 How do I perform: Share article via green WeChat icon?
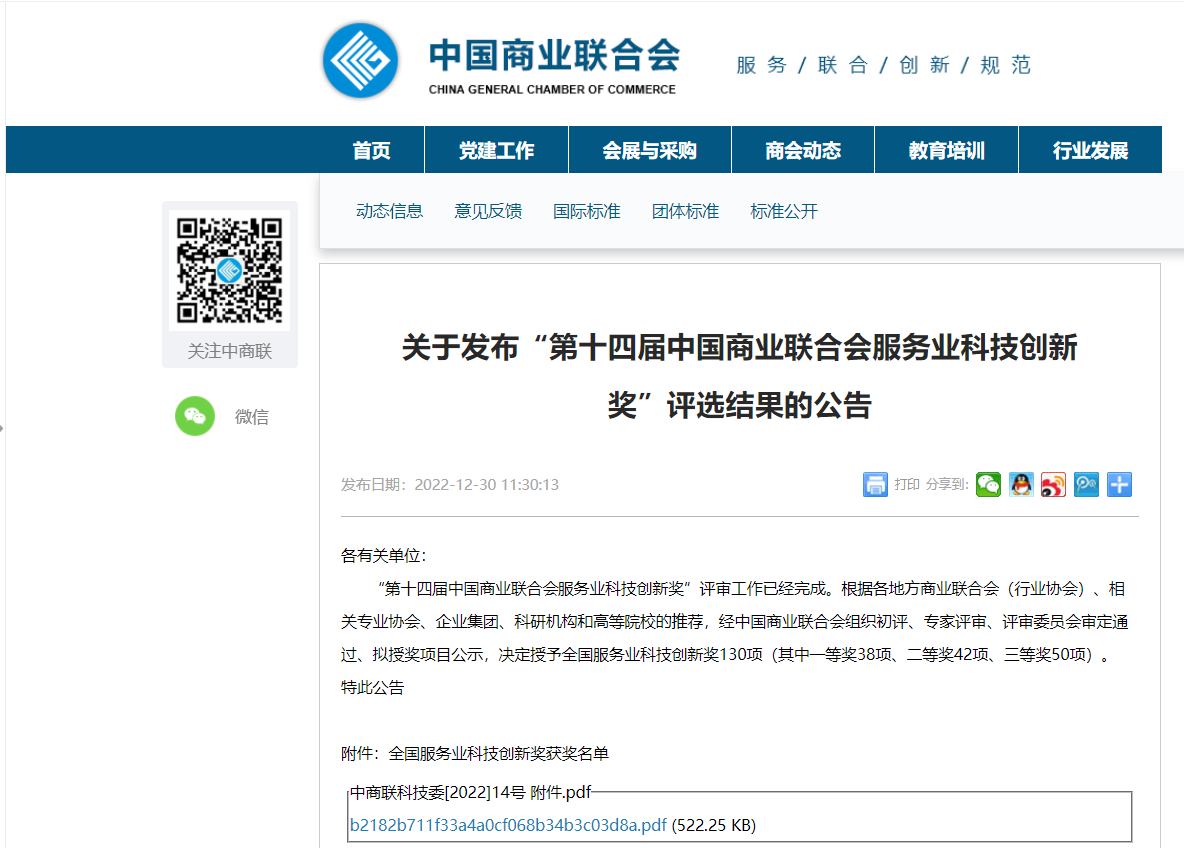(x=988, y=485)
